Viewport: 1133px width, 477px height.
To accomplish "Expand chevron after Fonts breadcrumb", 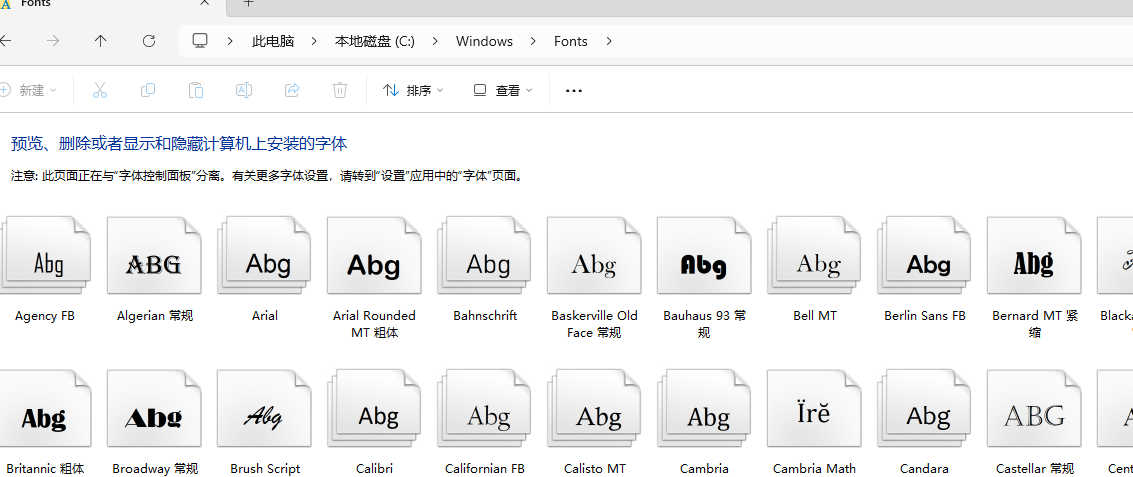I will pos(608,41).
